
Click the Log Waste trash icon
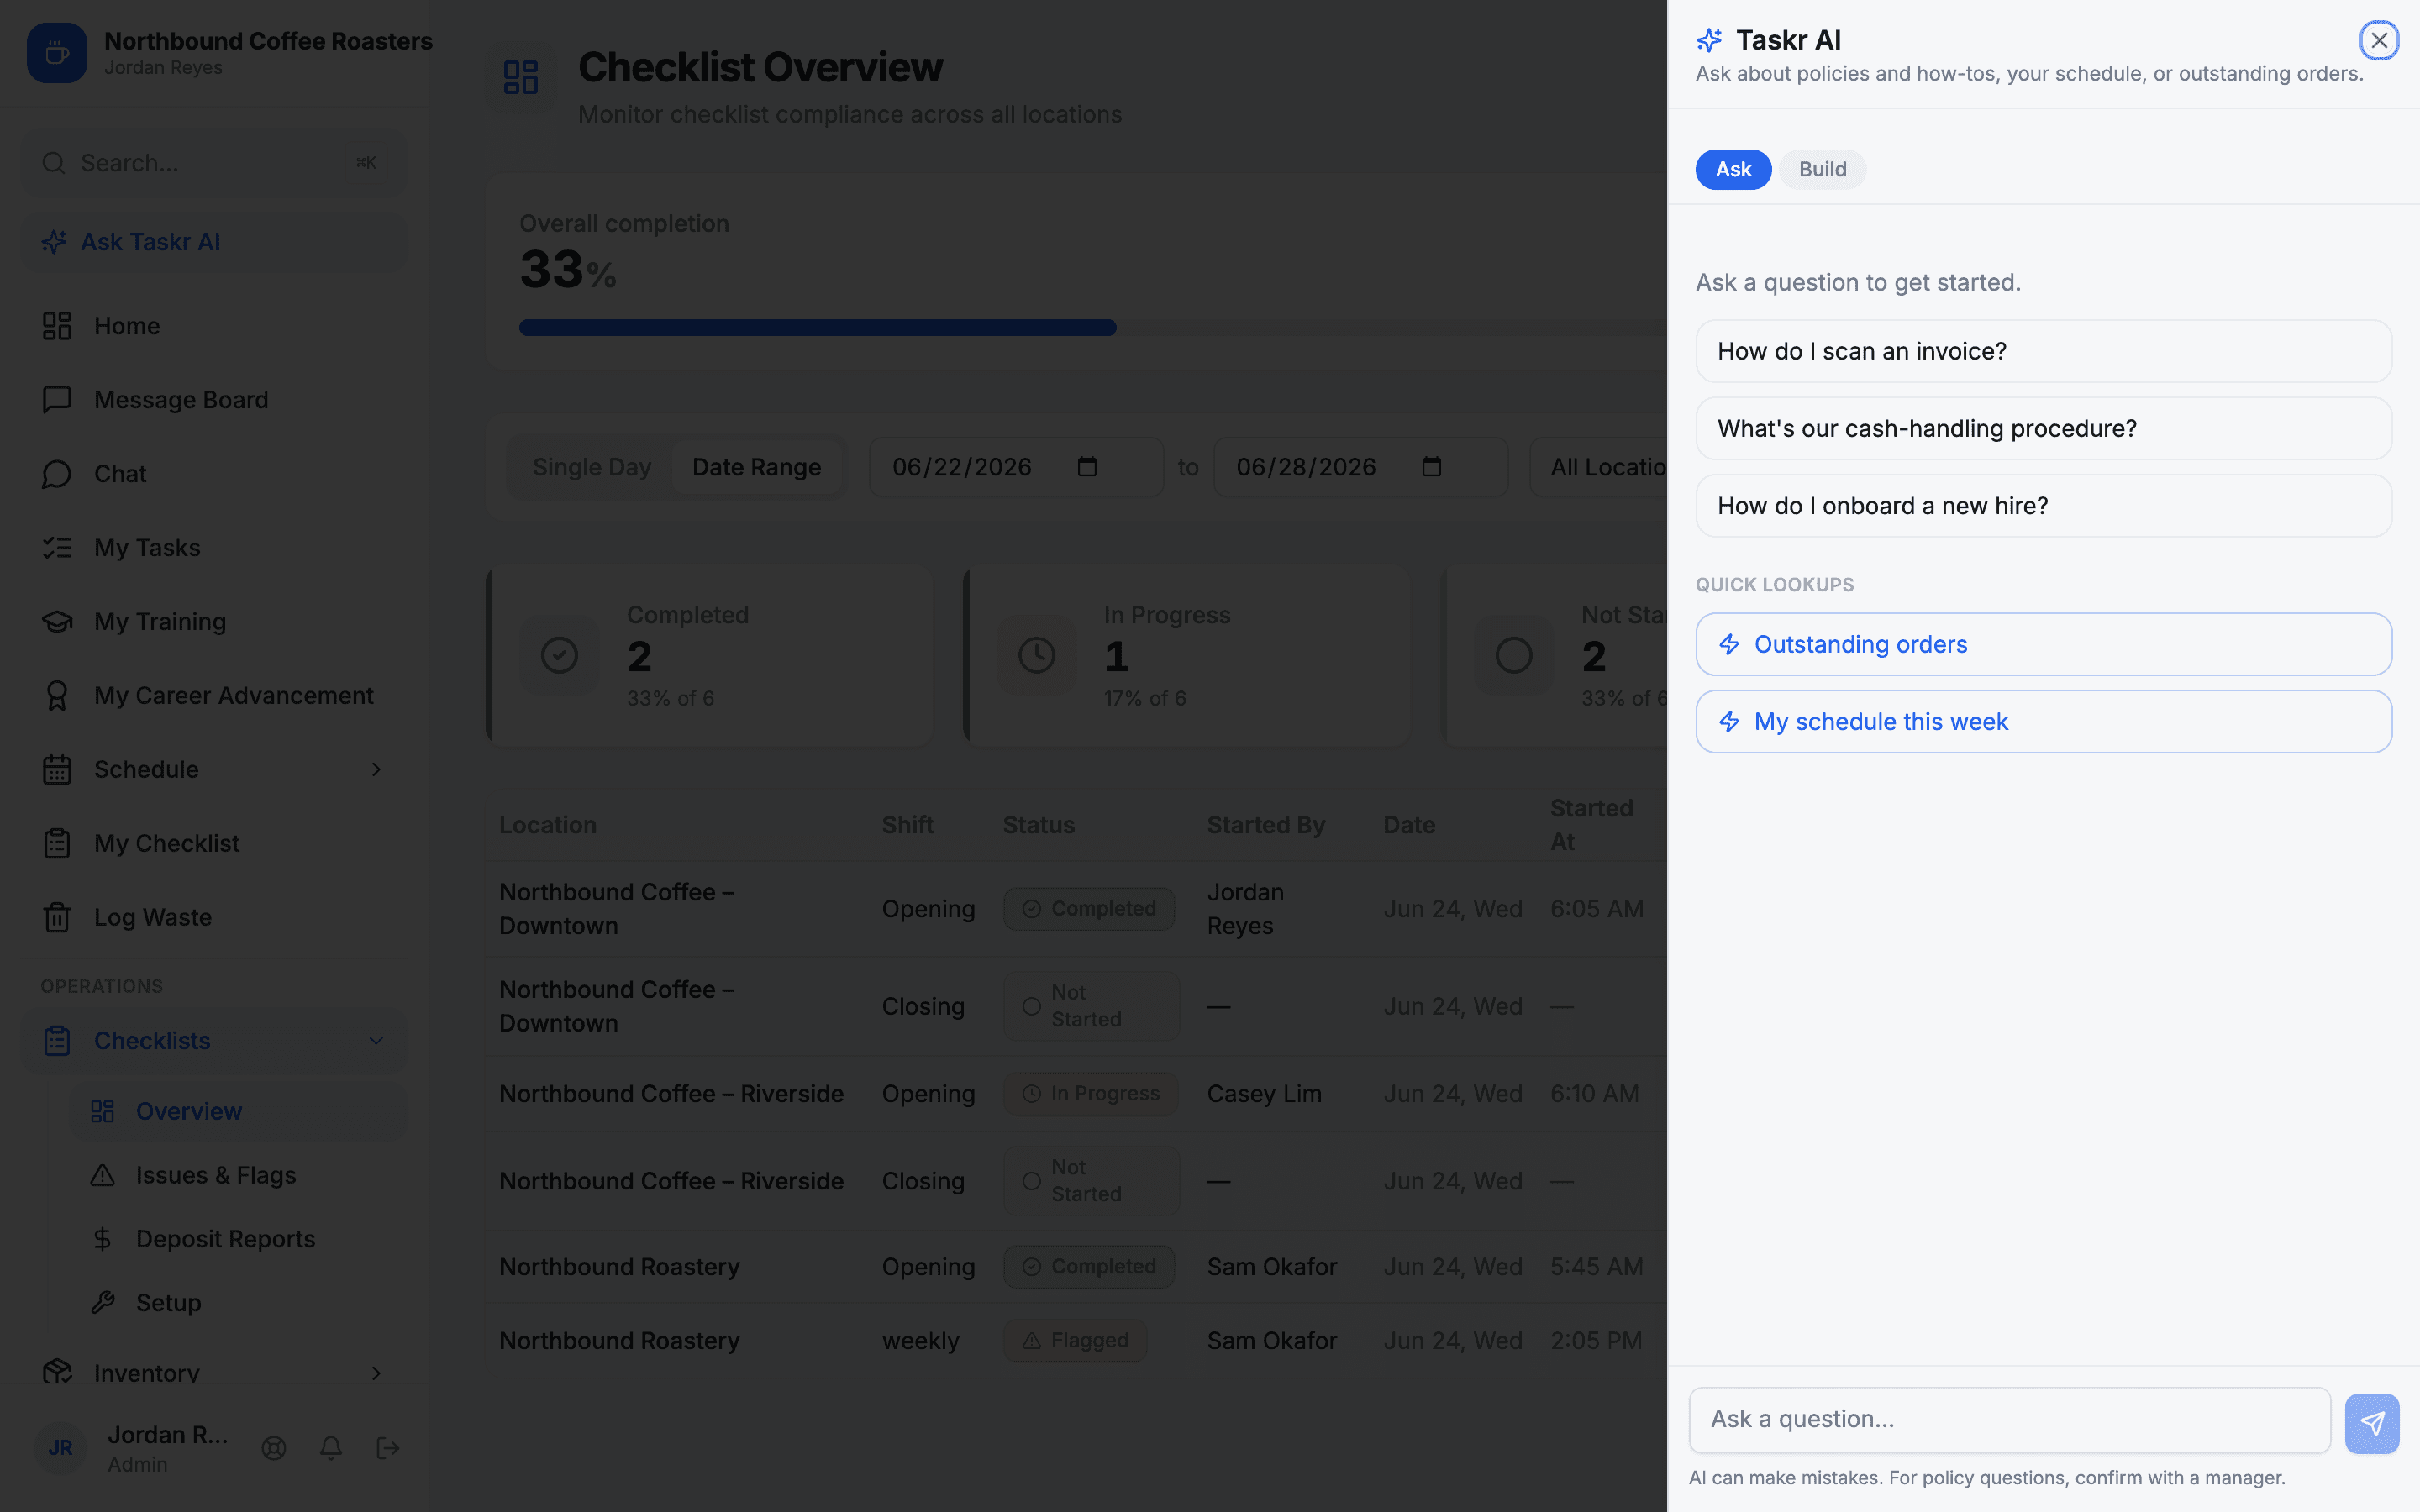point(57,918)
